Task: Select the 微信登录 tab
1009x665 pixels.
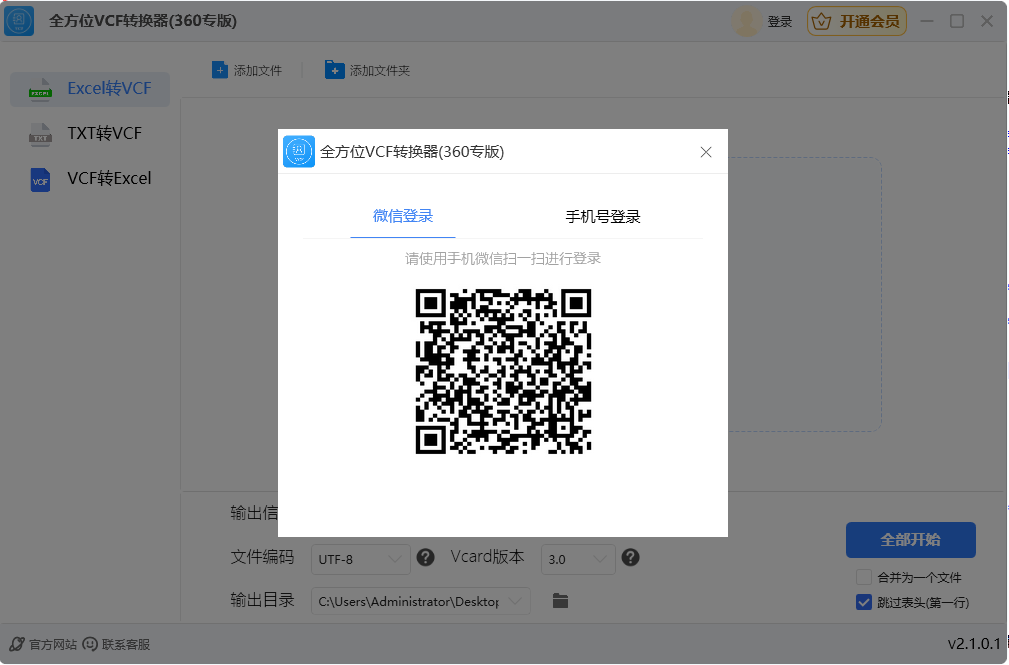Action: point(403,216)
